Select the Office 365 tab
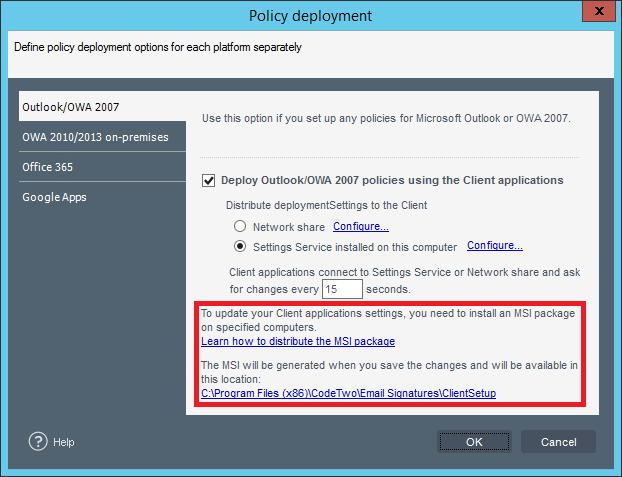Image resolution: width=622 pixels, height=477 pixels. pos(102,167)
